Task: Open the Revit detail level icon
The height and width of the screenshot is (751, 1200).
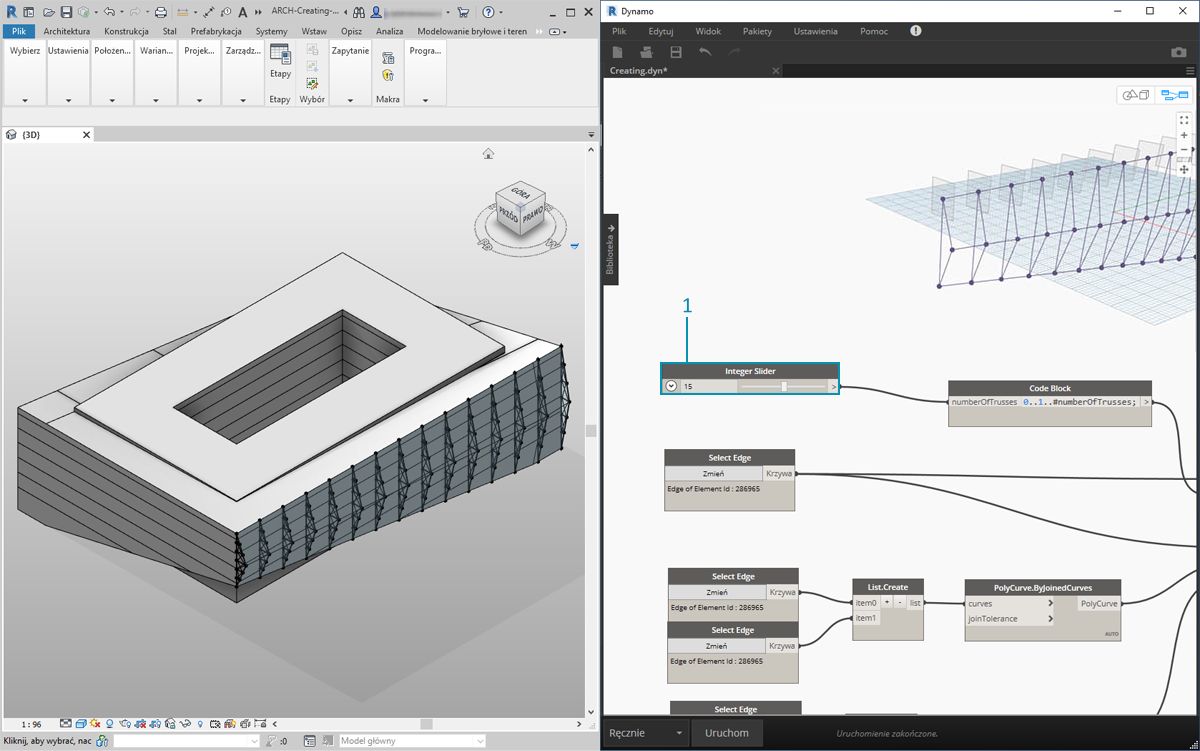Action: pos(65,723)
